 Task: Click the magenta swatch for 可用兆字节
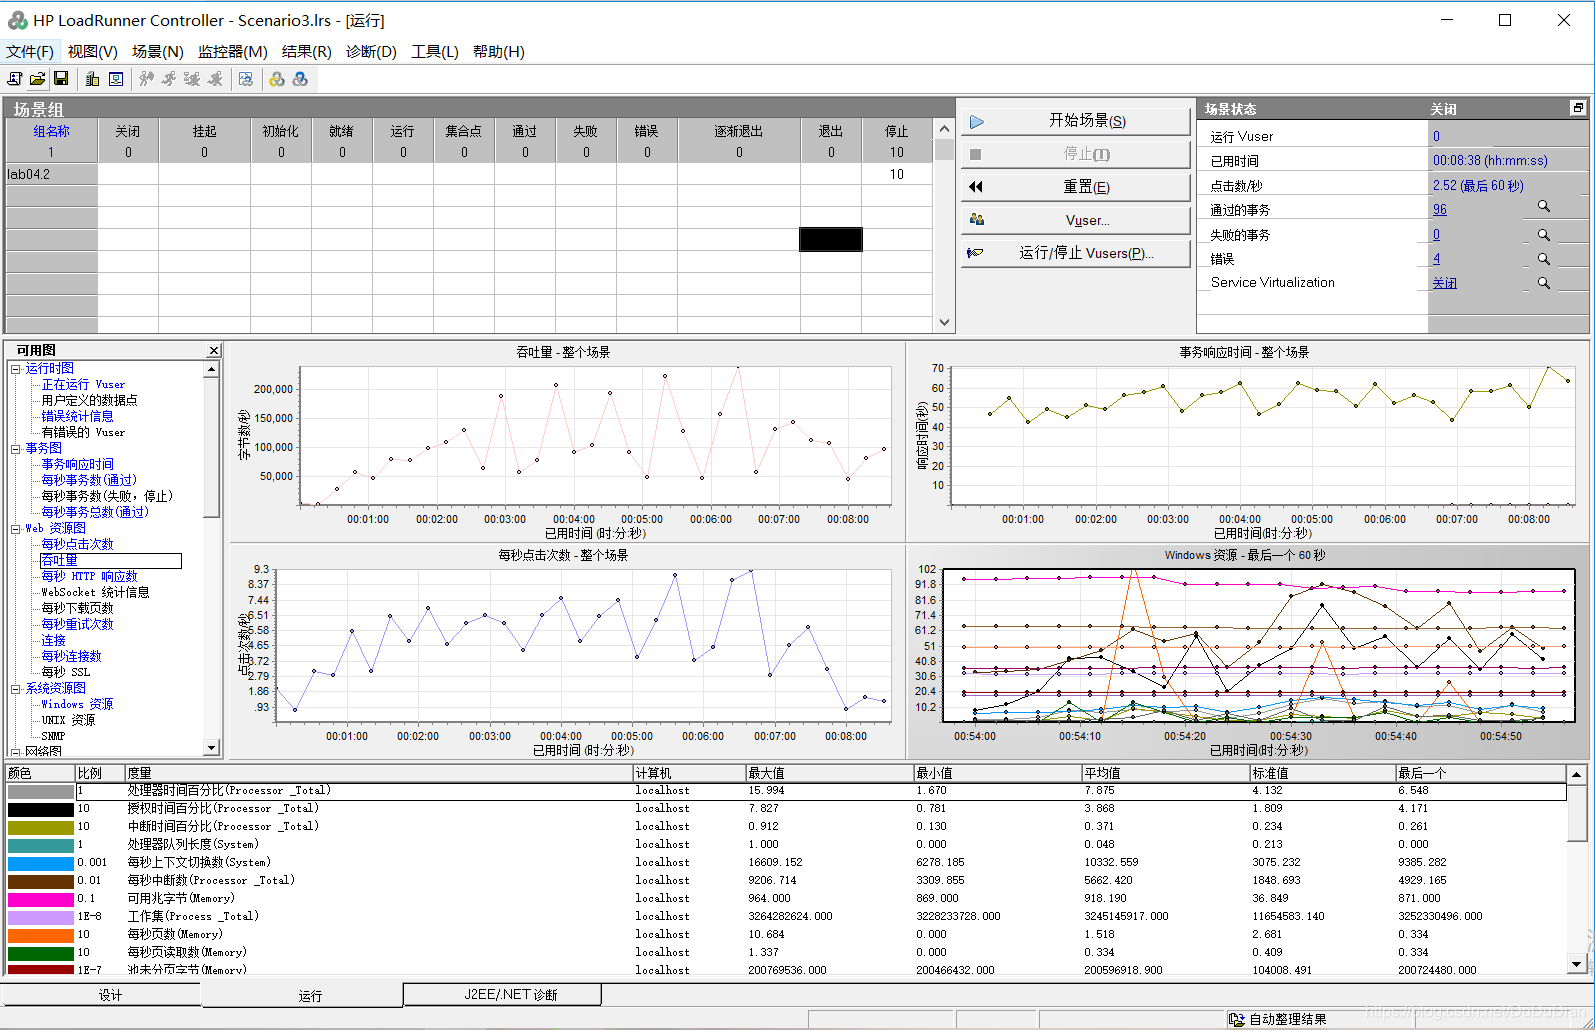tap(41, 899)
